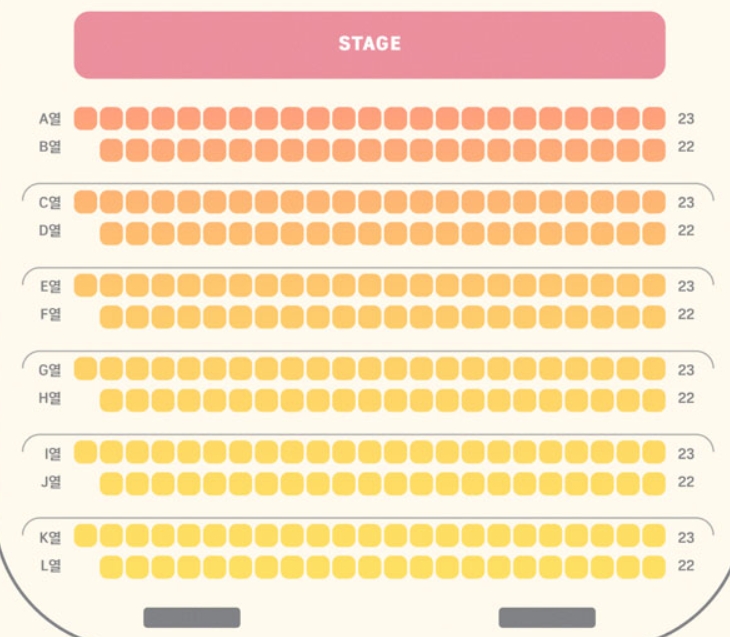
Task: Click the pink STAGE area
Action: click(370, 45)
